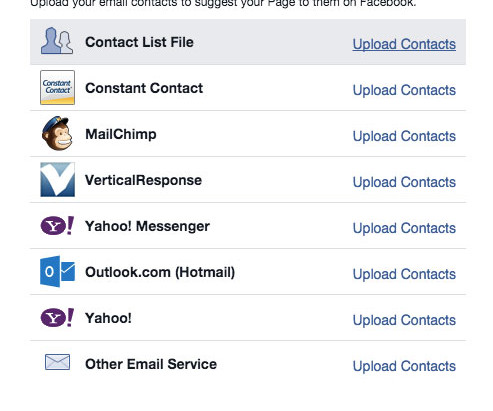Image resolution: width=493 pixels, height=411 pixels.
Task: Upload Contacts from MailChimp
Action: pos(404,136)
